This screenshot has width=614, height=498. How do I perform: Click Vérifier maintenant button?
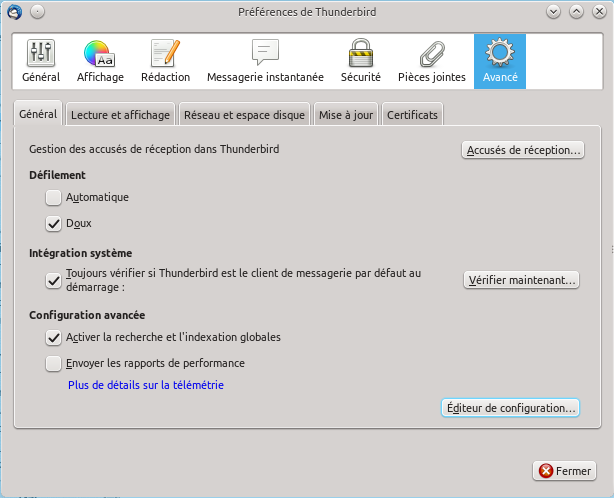[x=521, y=280]
